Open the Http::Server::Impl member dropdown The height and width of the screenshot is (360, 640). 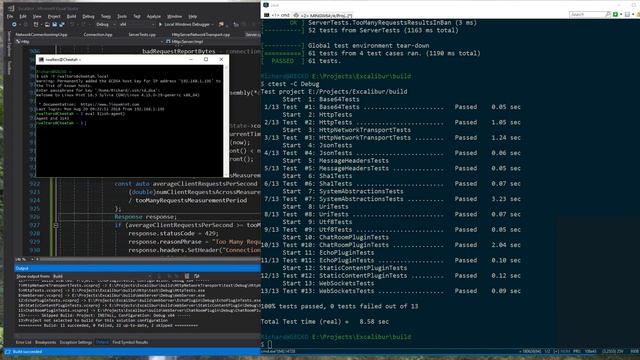[212, 42]
